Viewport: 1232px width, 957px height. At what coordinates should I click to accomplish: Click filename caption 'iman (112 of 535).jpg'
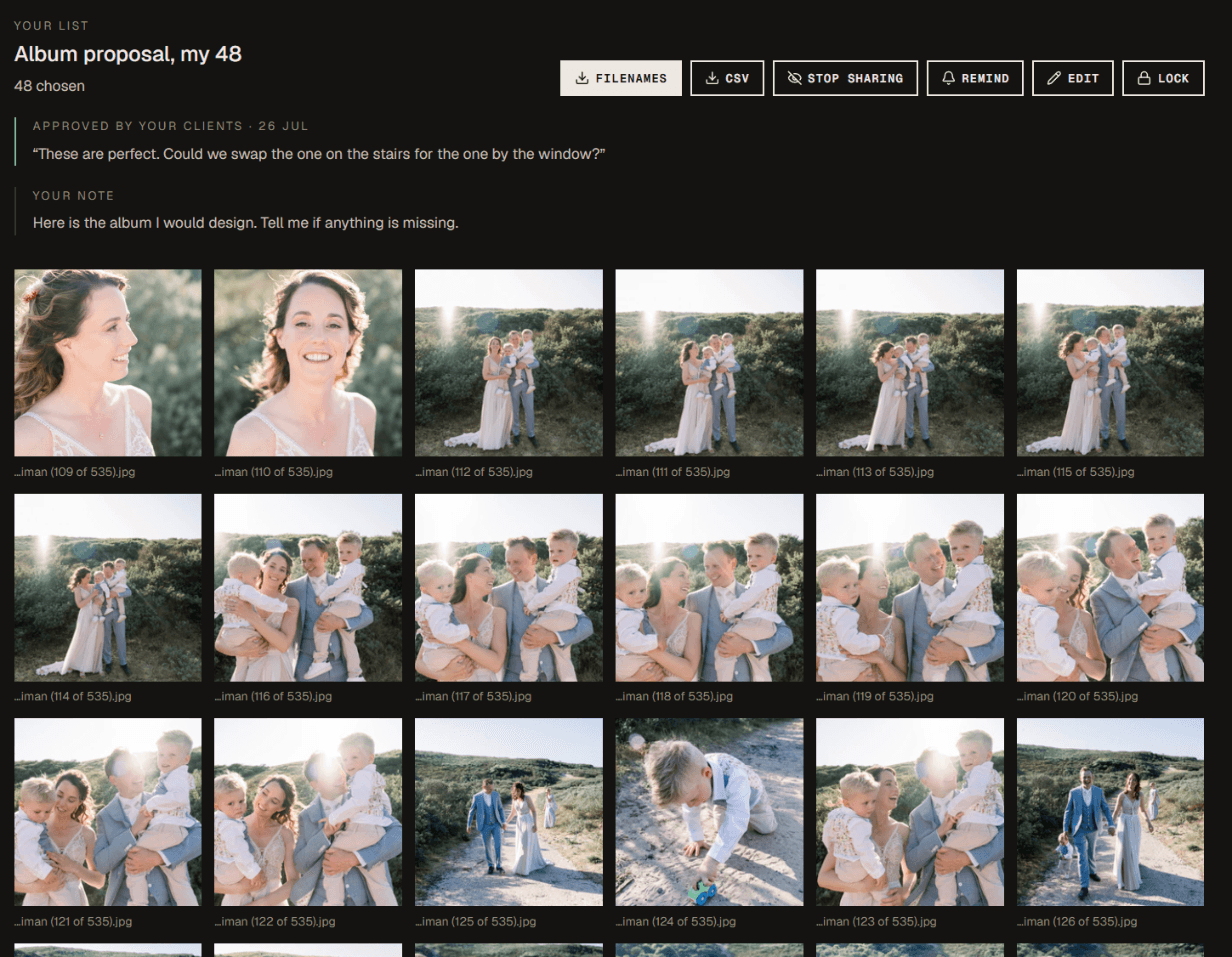474,472
